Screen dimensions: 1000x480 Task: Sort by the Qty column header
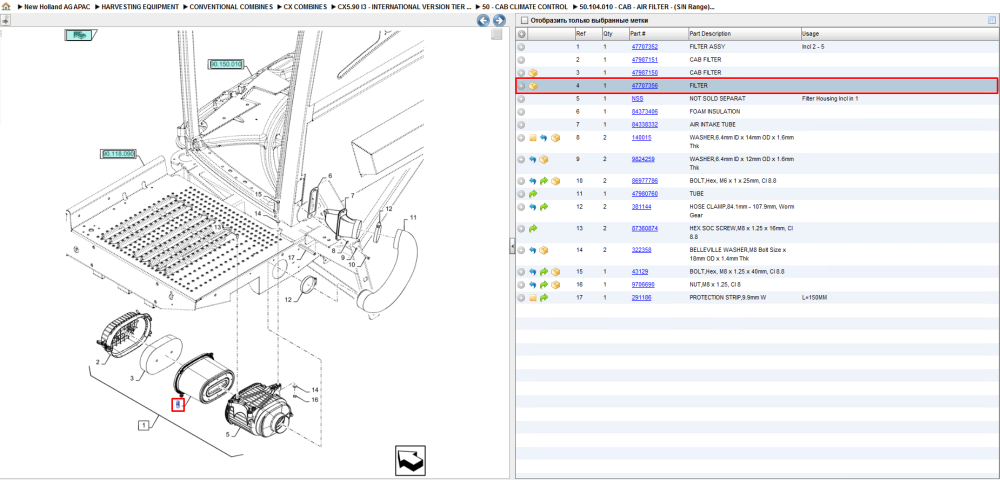pos(607,34)
